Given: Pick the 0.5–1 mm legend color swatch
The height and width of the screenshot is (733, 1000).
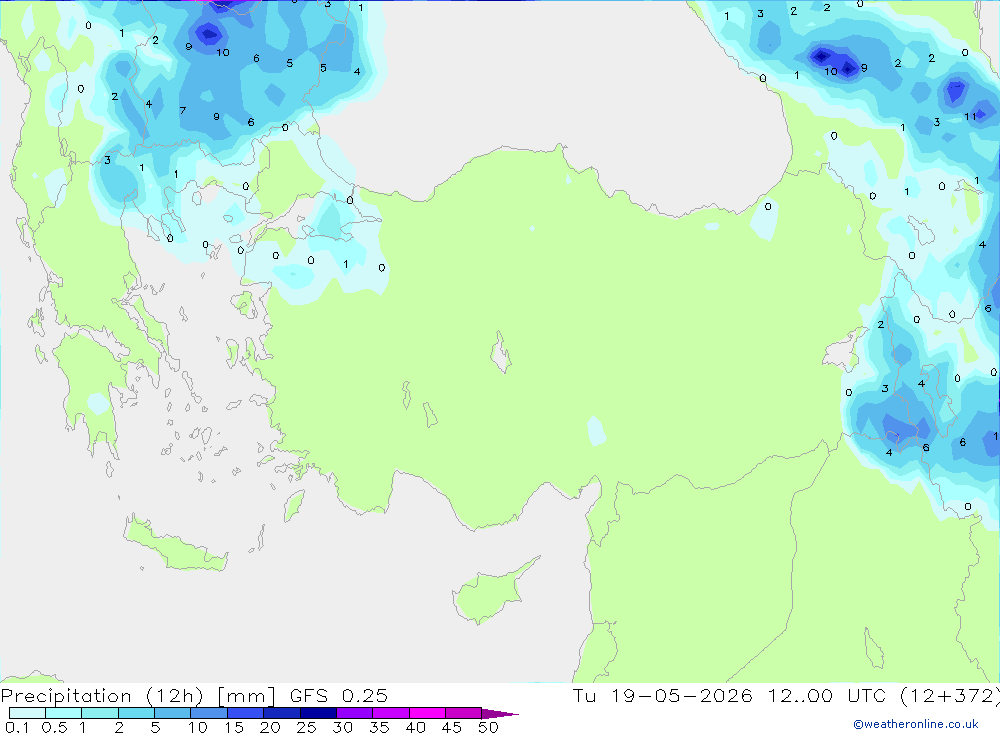Looking at the screenshot, I should pos(64,713).
